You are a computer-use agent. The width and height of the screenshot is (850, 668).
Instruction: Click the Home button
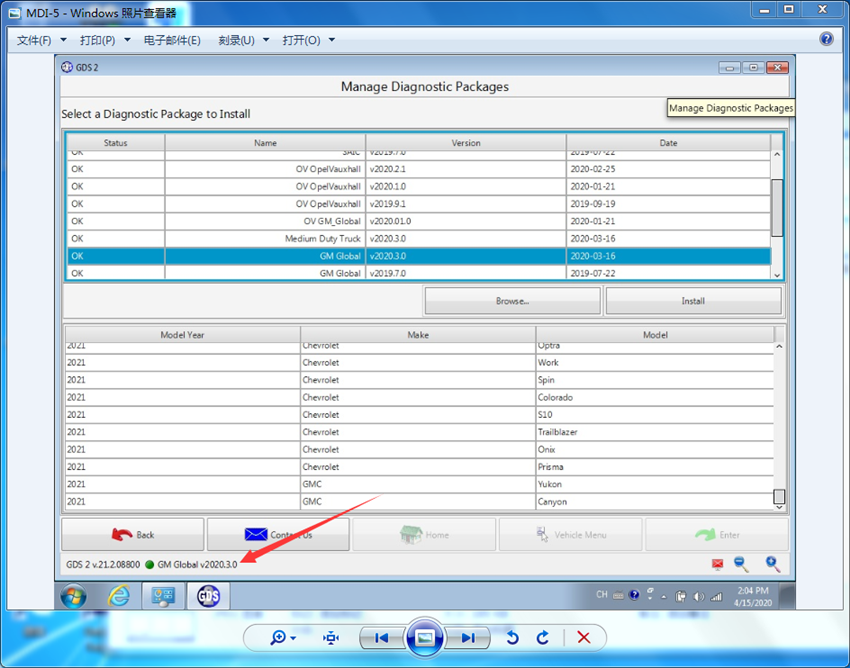coord(424,535)
